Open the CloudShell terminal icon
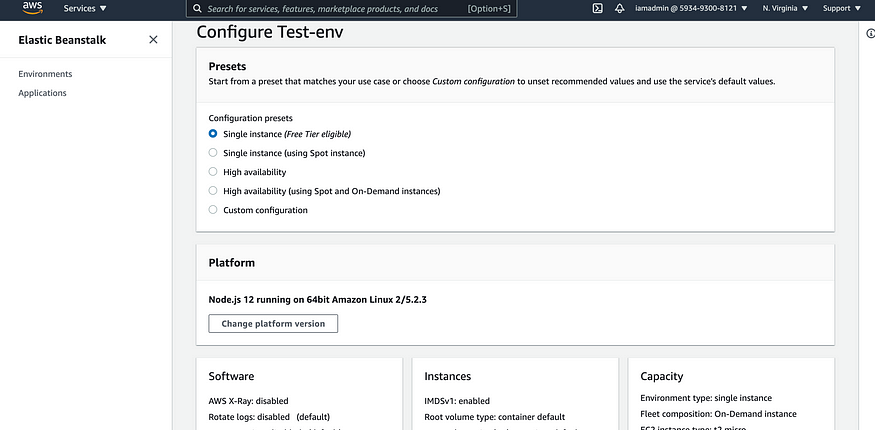This screenshot has width=875, height=430. click(597, 8)
